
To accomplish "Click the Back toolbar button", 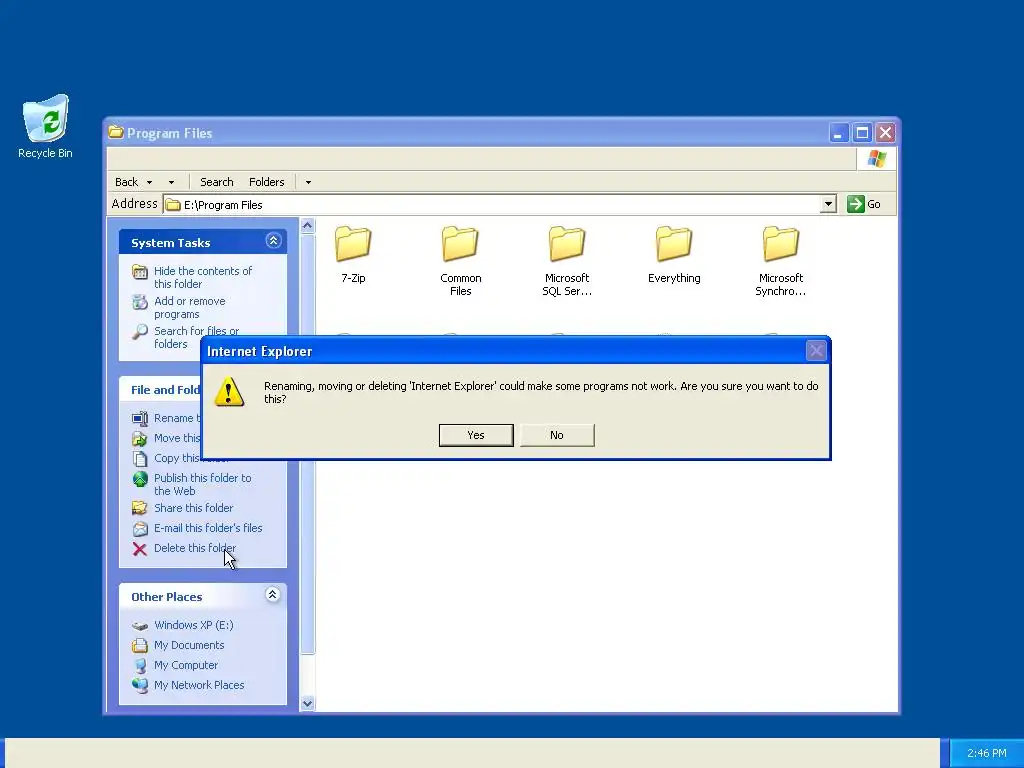I will 126,182.
